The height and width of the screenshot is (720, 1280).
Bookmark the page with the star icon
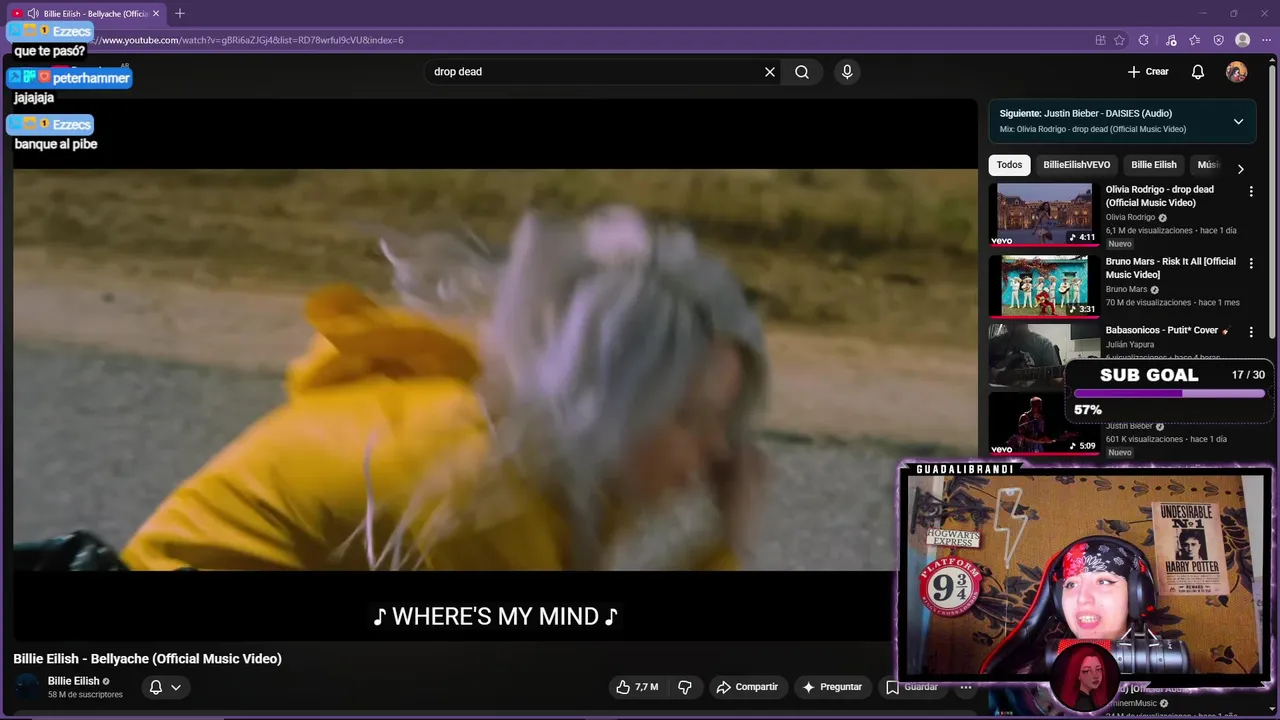pyautogui.click(x=1119, y=40)
